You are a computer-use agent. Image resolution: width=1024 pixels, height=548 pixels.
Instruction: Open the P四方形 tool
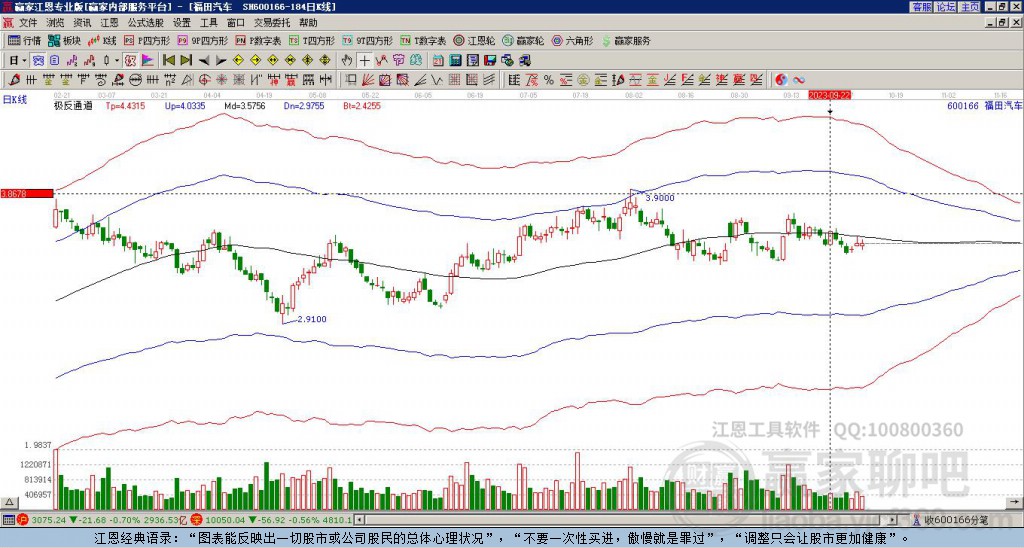[148, 40]
